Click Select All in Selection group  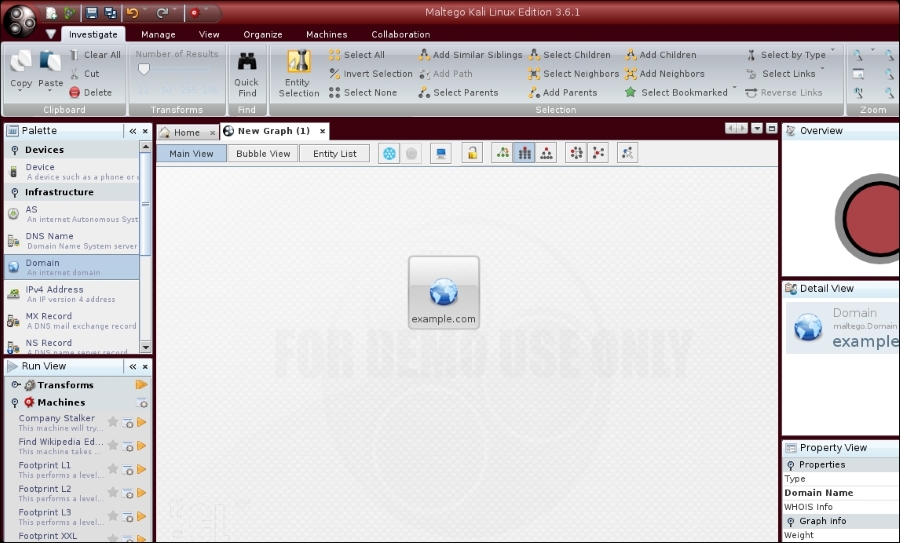pyautogui.click(x=356, y=55)
